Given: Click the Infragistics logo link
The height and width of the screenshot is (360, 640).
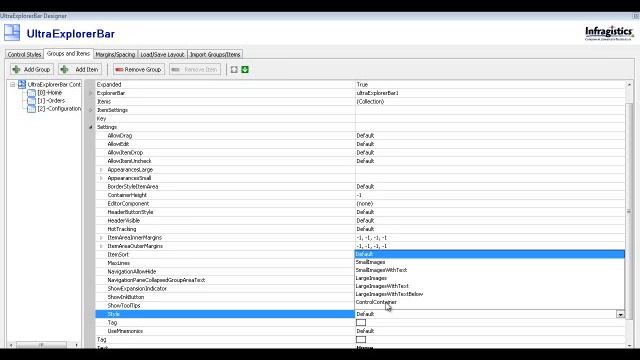Looking at the screenshot, I should (609, 33).
